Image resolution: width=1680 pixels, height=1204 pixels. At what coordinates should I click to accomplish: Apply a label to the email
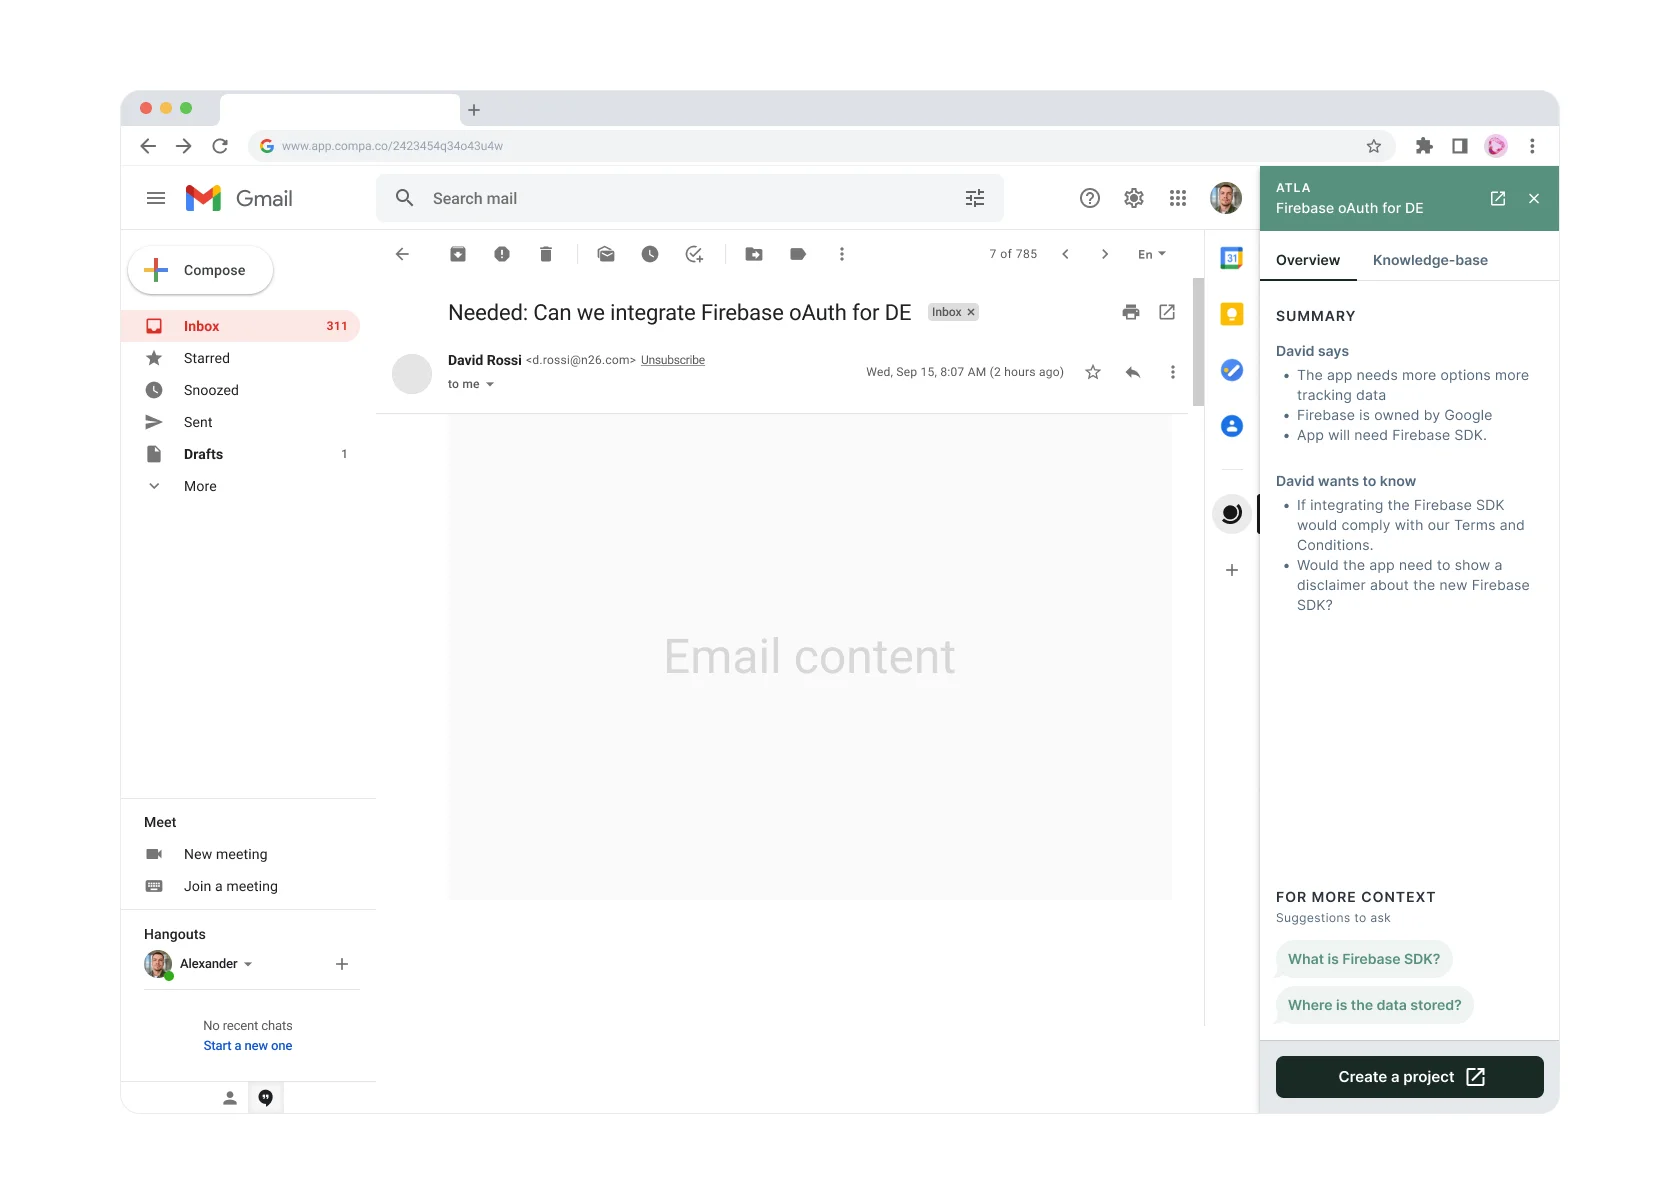798,254
